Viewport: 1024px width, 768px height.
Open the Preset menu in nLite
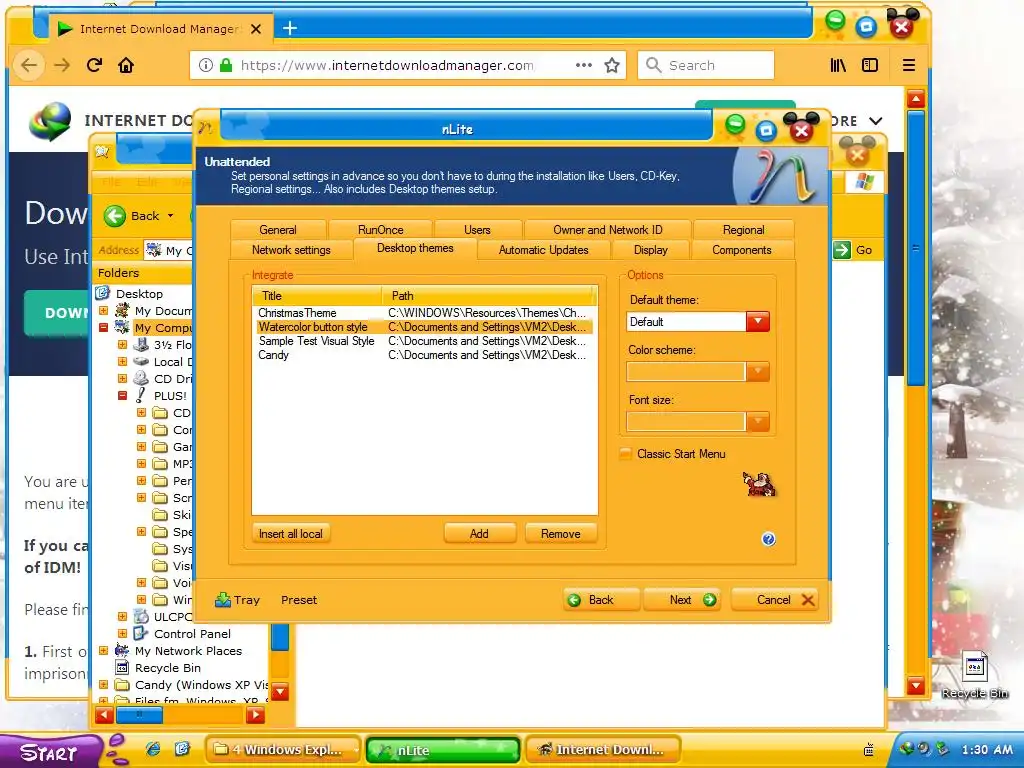(x=298, y=600)
